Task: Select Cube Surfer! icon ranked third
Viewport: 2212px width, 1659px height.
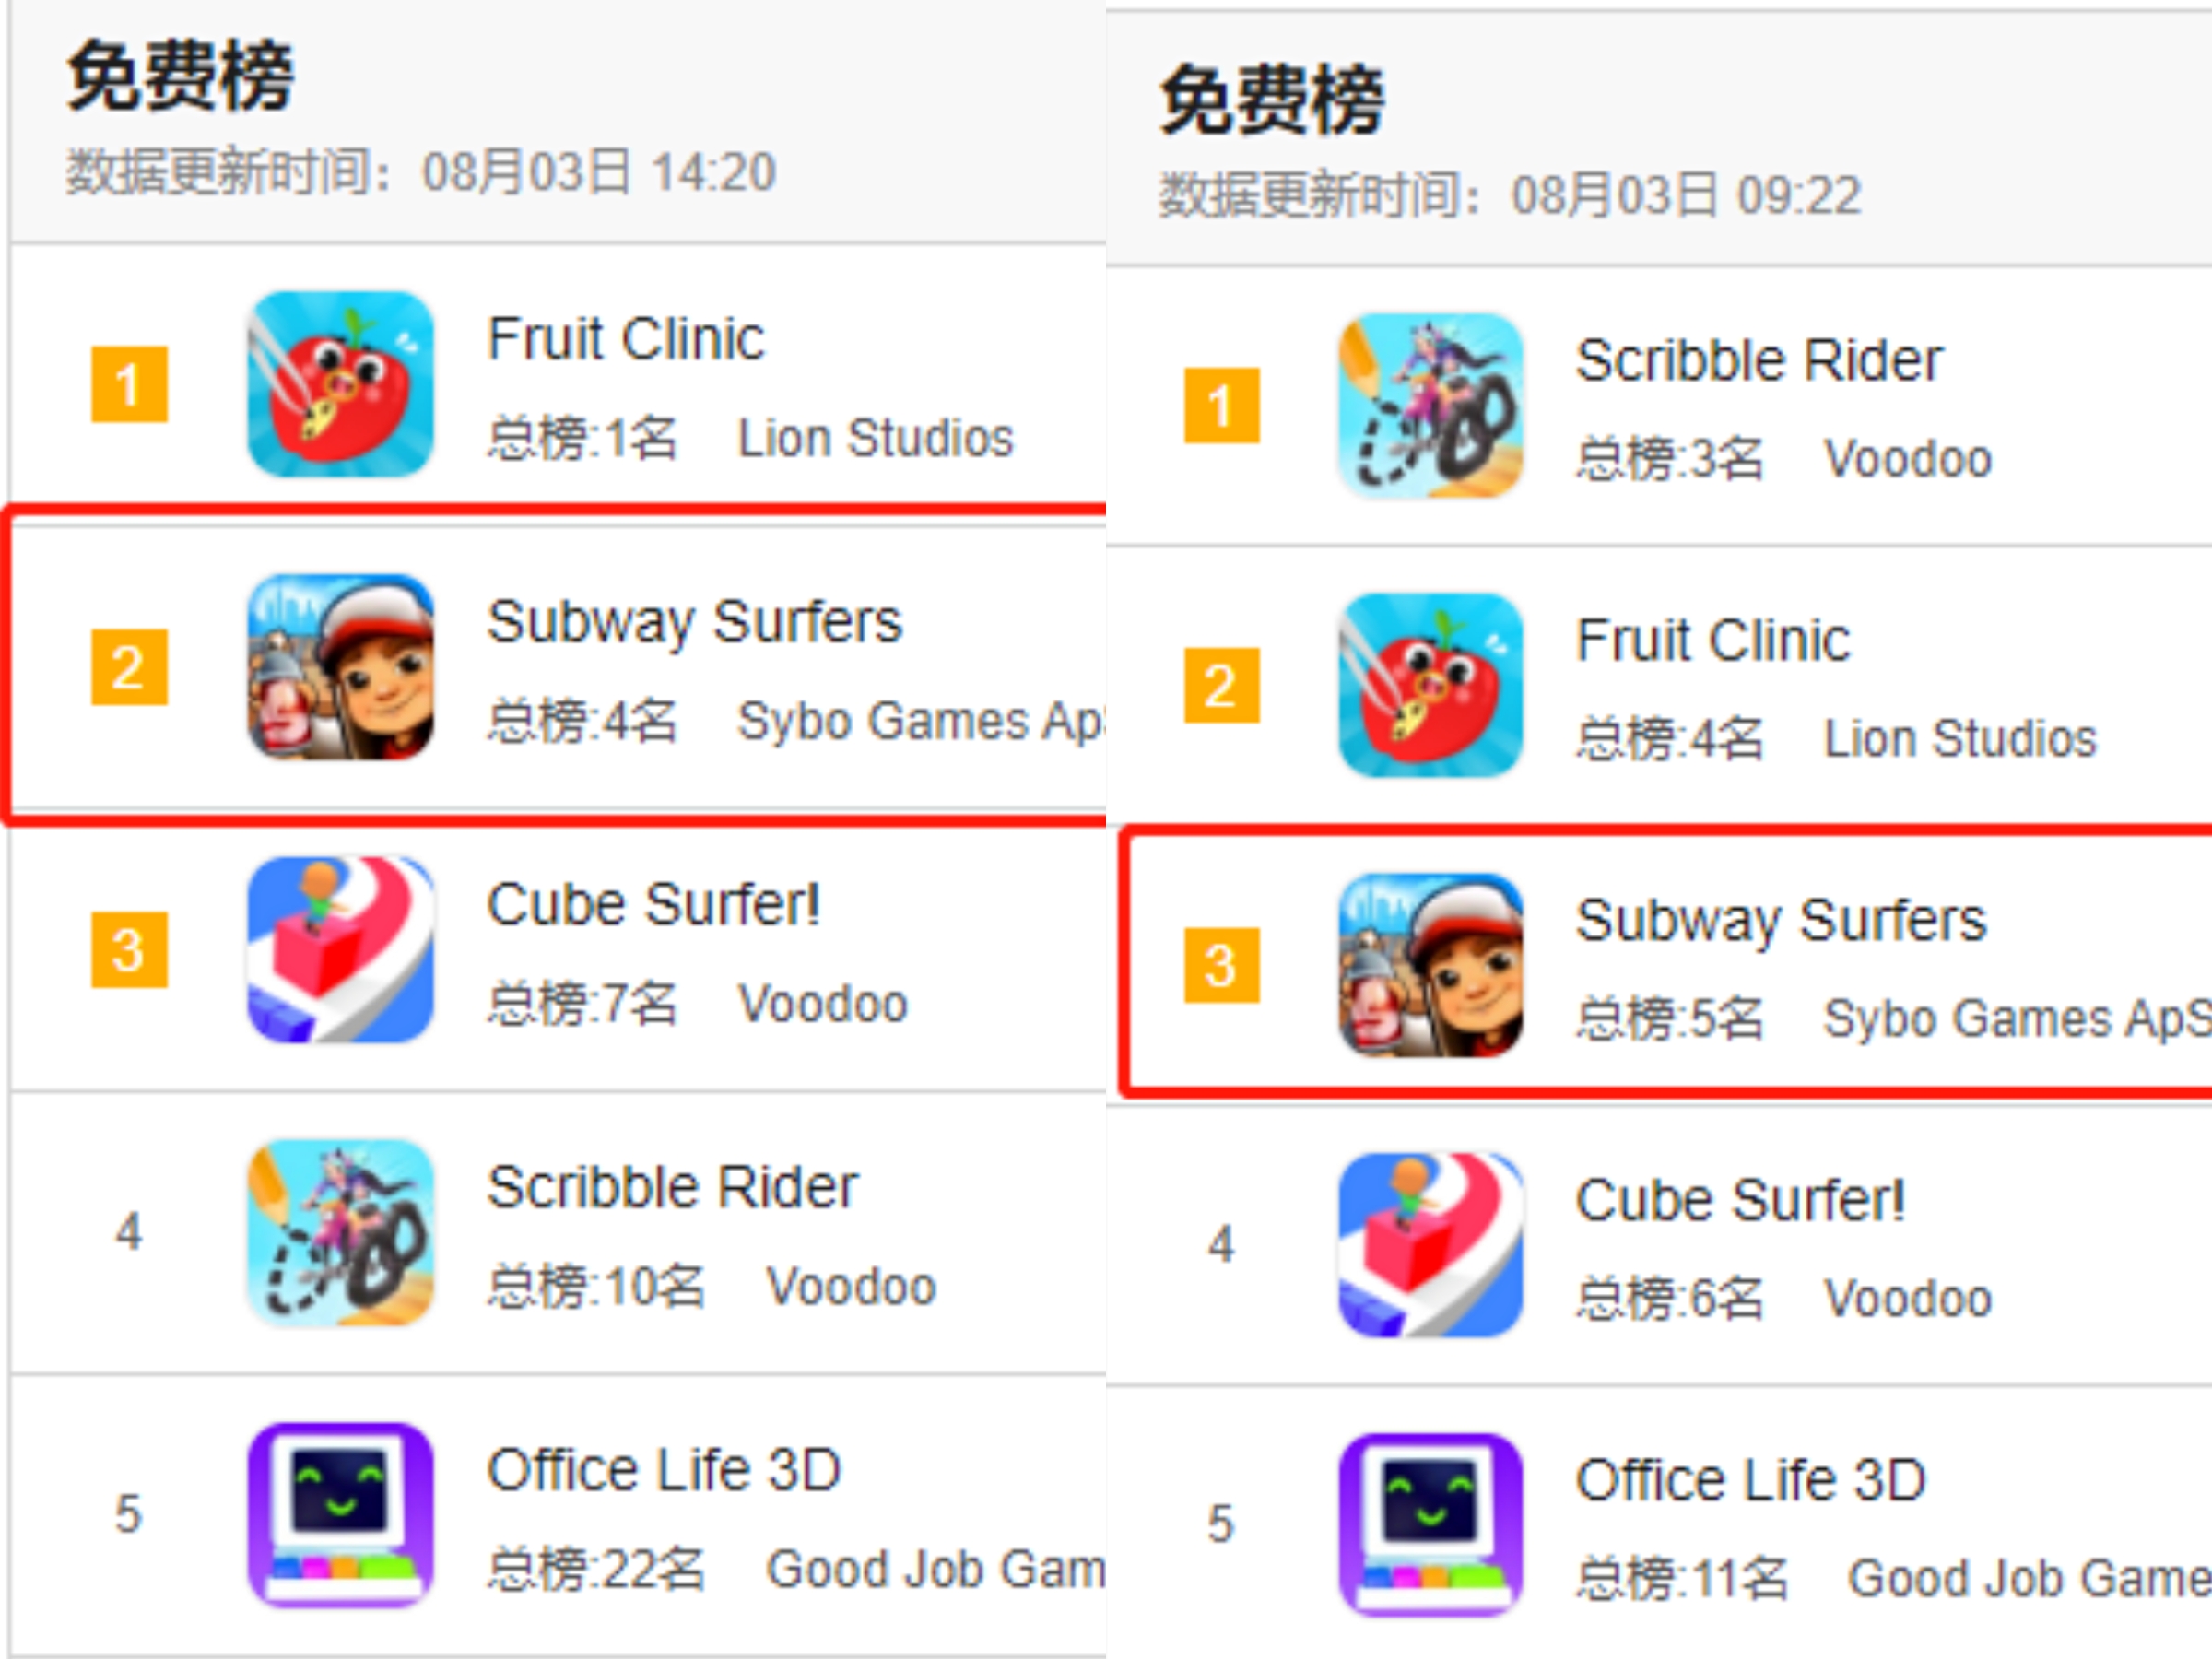Action: coord(341,950)
